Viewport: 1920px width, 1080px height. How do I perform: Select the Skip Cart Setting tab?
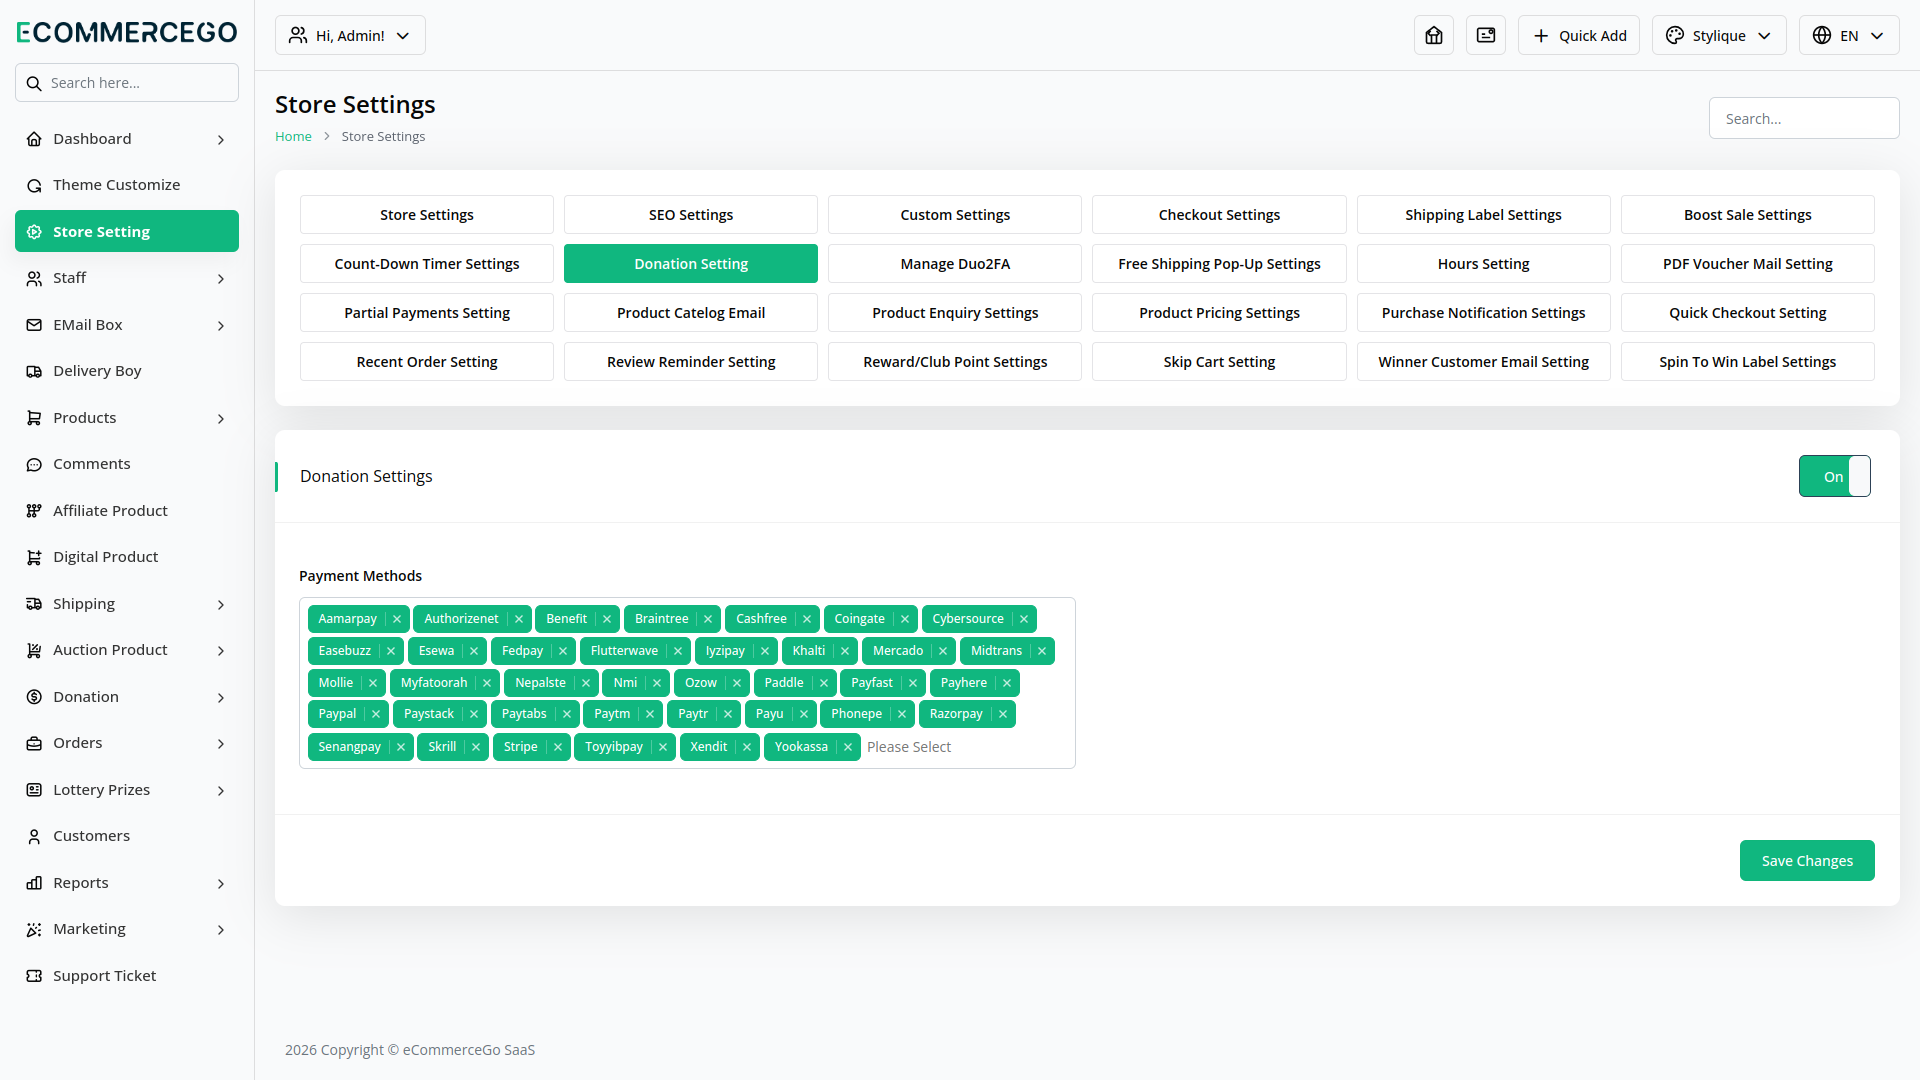(x=1219, y=362)
